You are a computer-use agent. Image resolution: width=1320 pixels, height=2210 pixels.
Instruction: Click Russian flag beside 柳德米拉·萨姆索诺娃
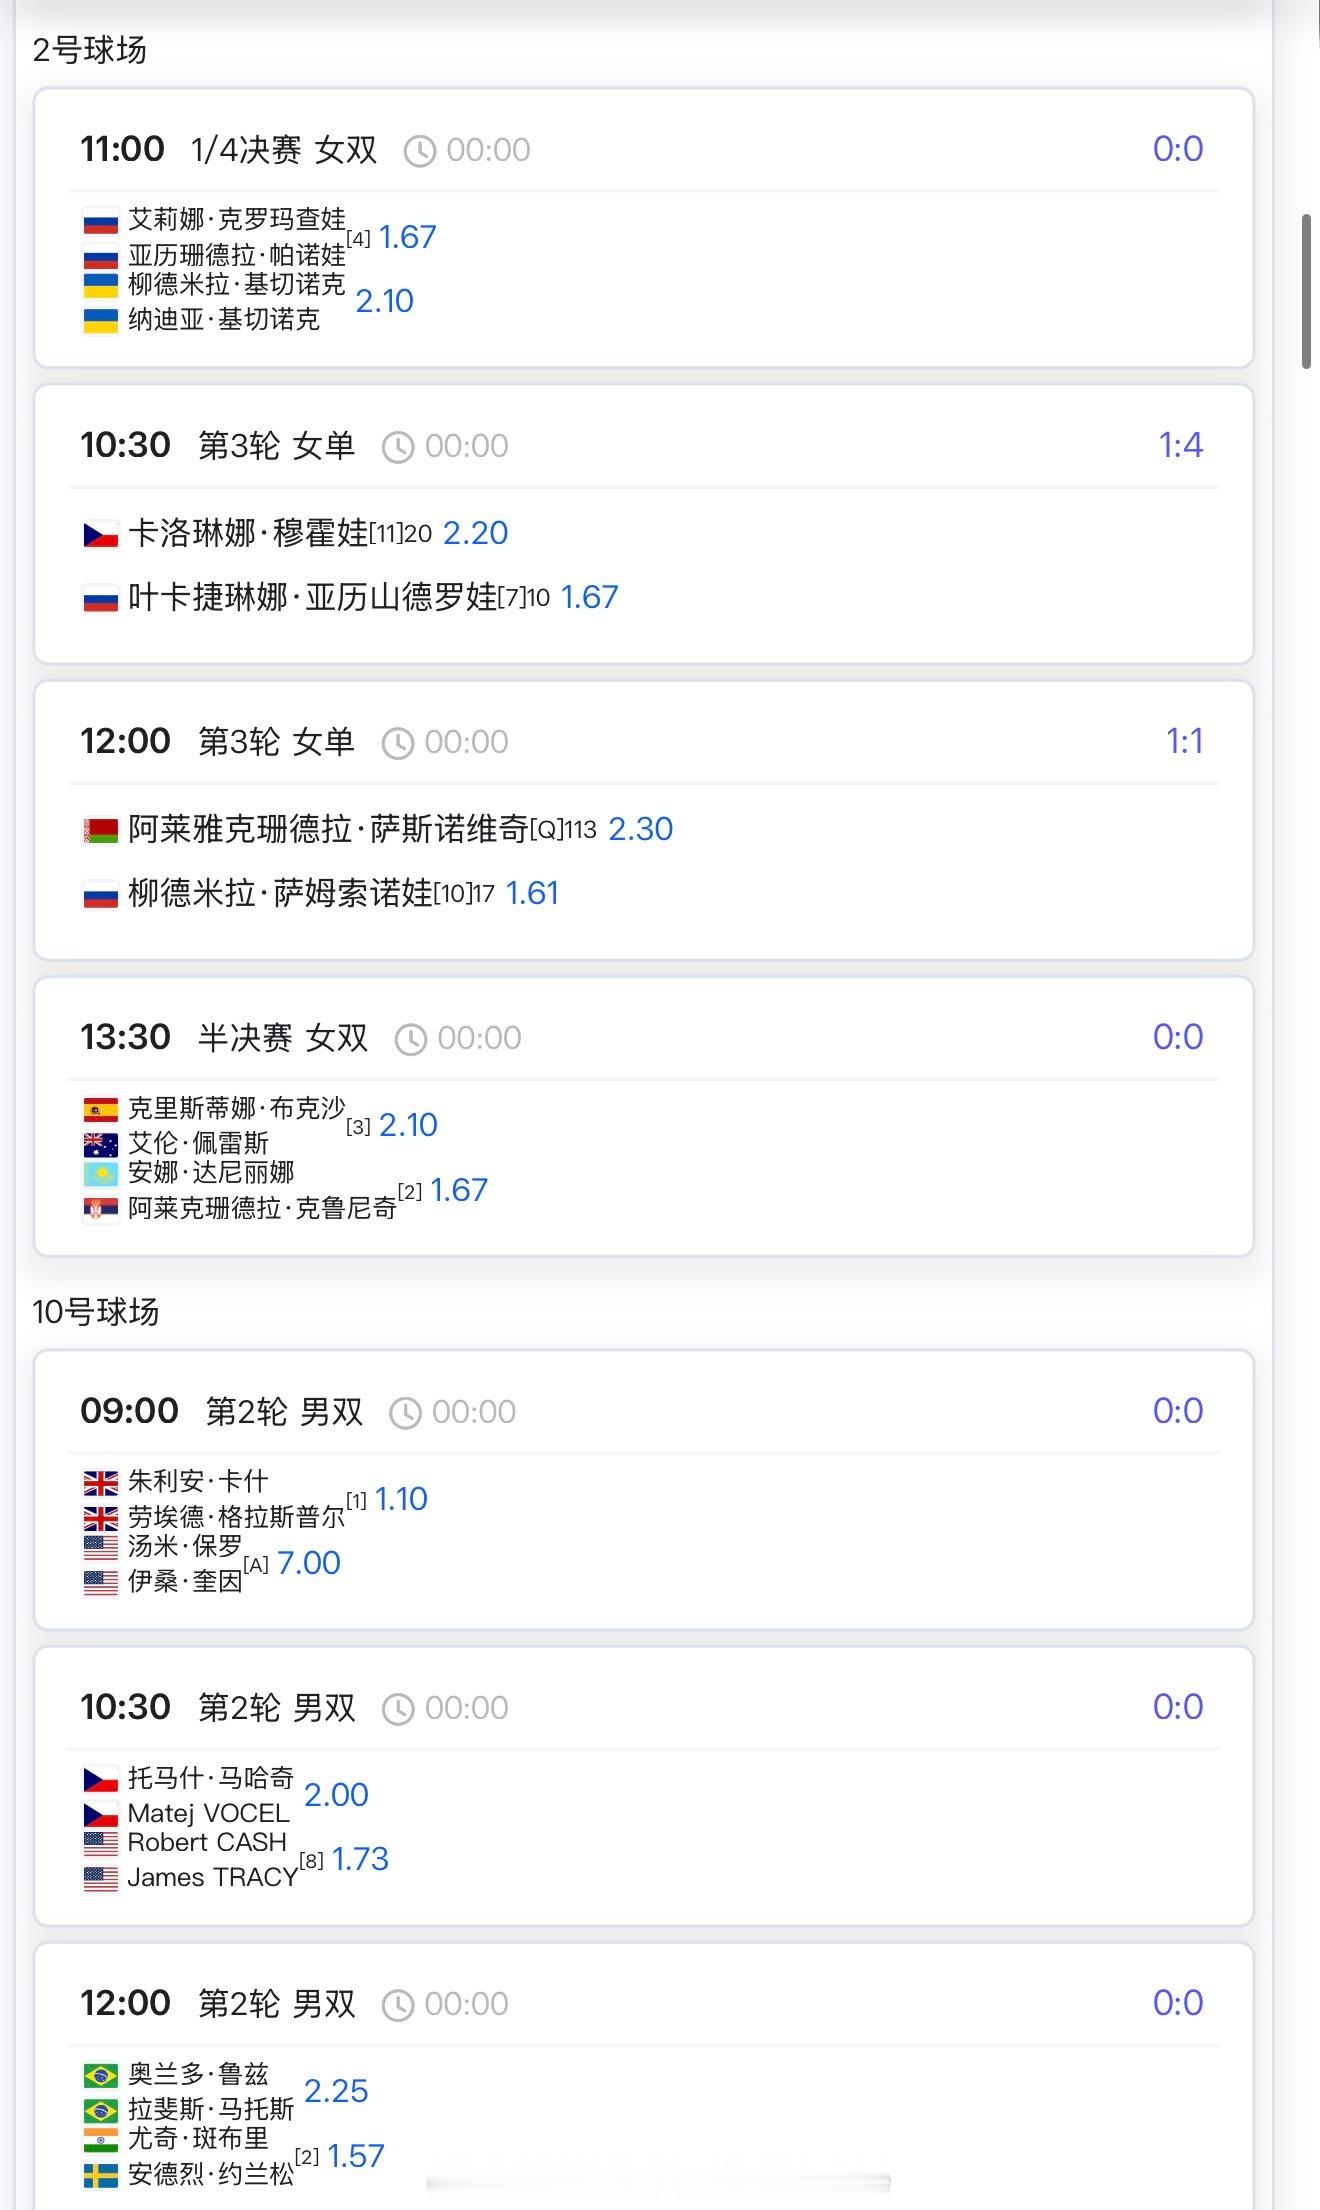[x=100, y=895]
